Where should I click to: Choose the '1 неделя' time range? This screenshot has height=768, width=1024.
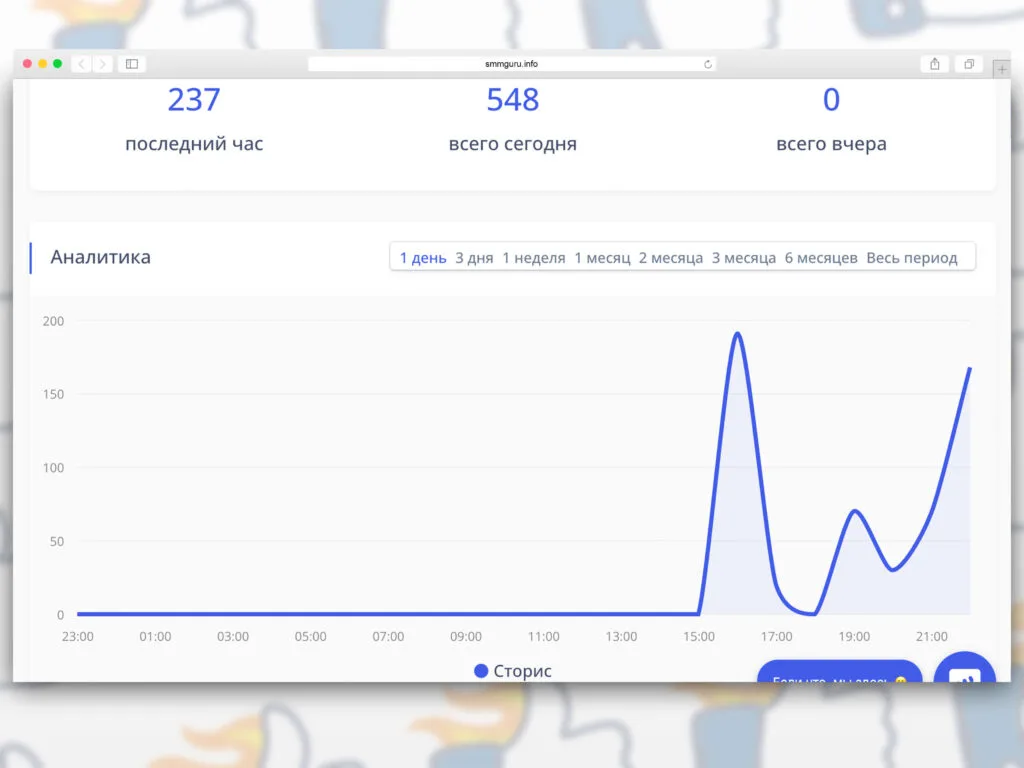point(534,258)
